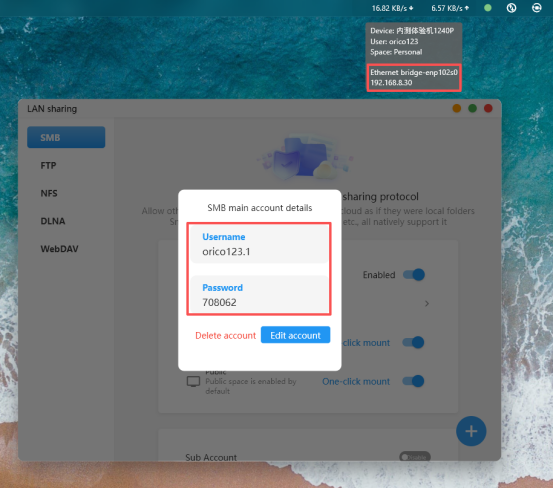Image resolution: width=553 pixels, height=489 pixels.
Task: Click the green maximize window dot
Action: 472,108
